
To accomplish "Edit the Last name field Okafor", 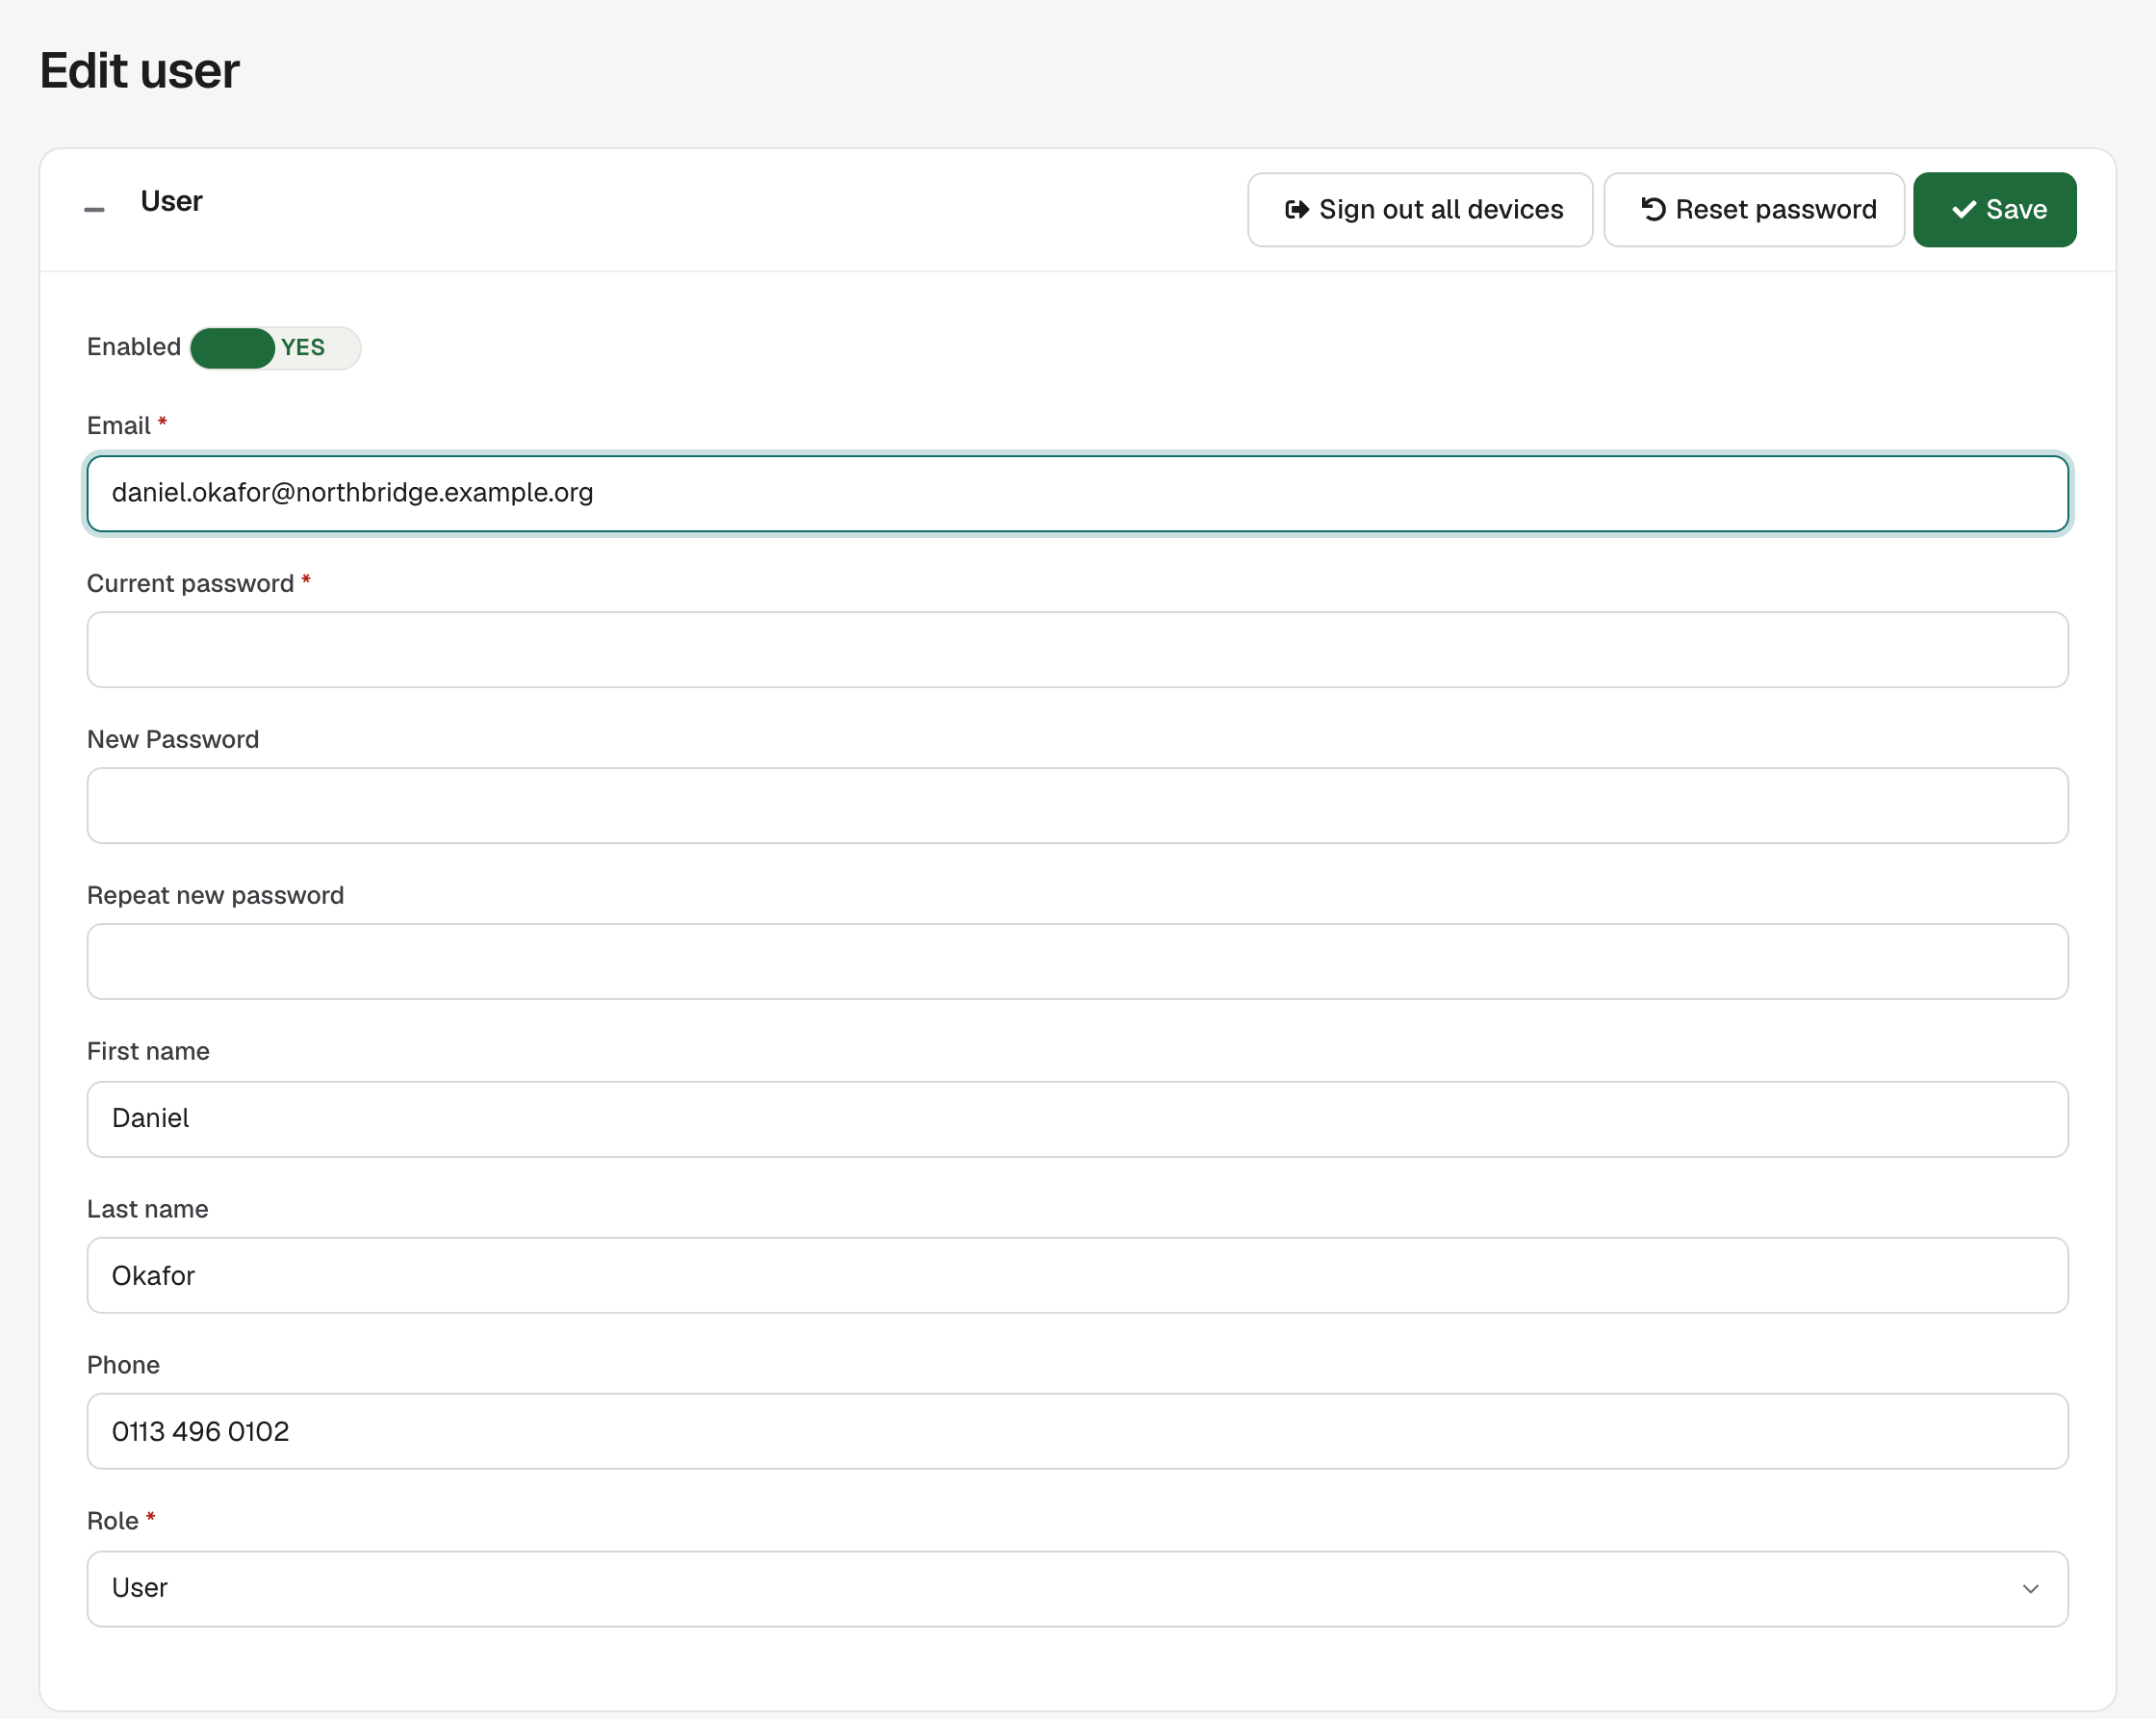I will [x=1077, y=1275].
